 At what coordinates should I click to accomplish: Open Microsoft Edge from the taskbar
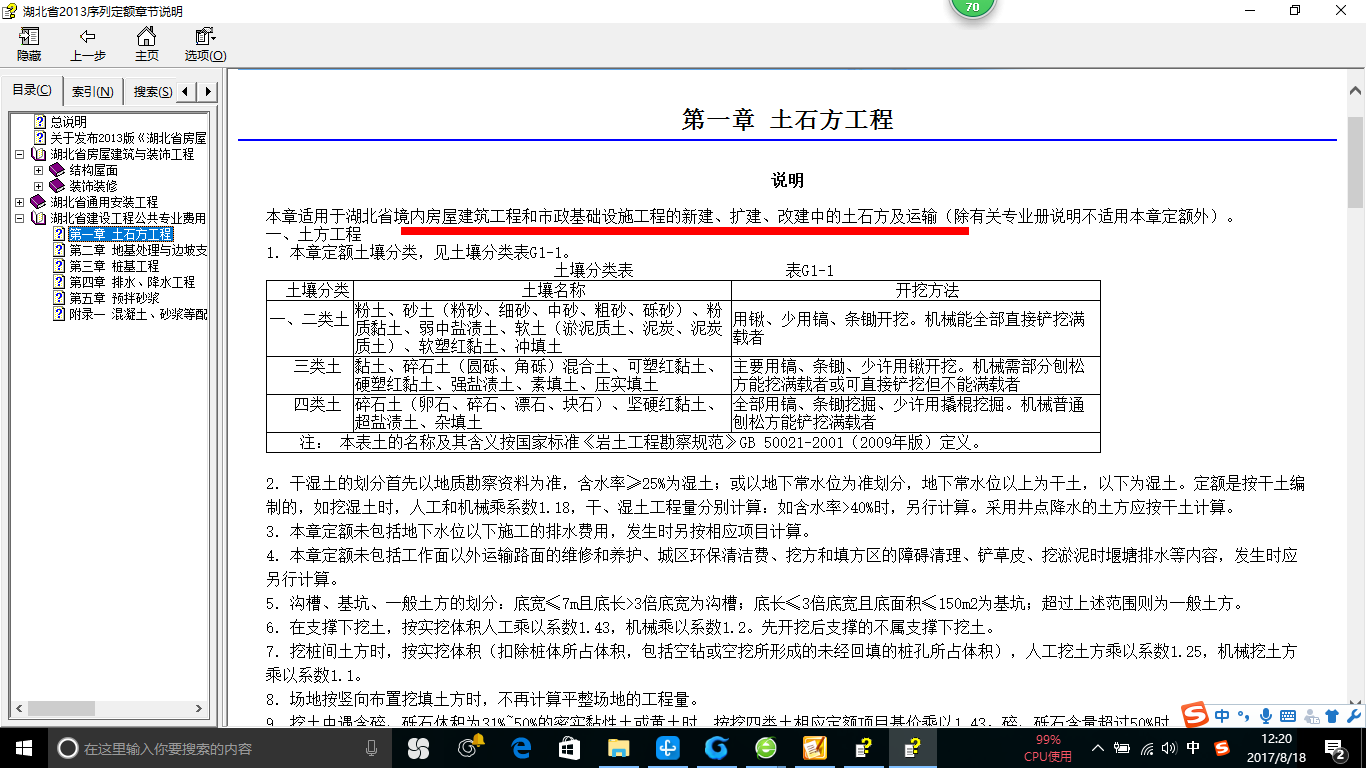coord(520,748)
